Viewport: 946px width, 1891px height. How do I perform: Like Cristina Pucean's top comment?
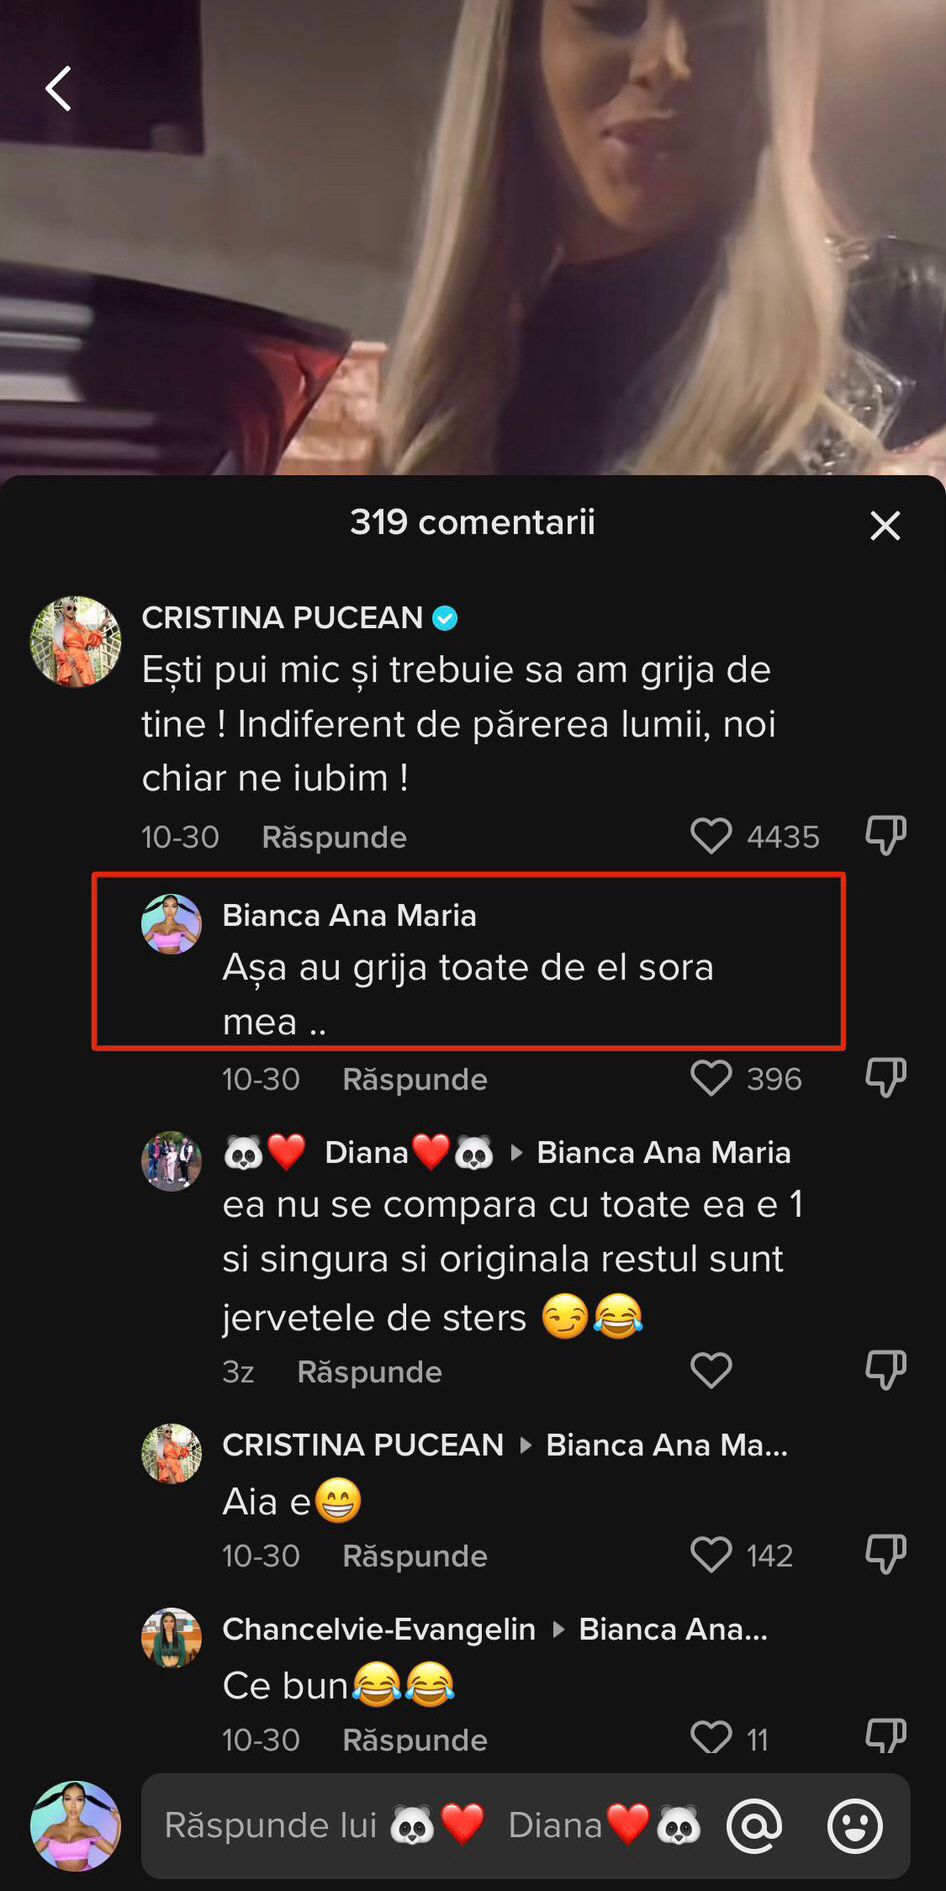711,836
